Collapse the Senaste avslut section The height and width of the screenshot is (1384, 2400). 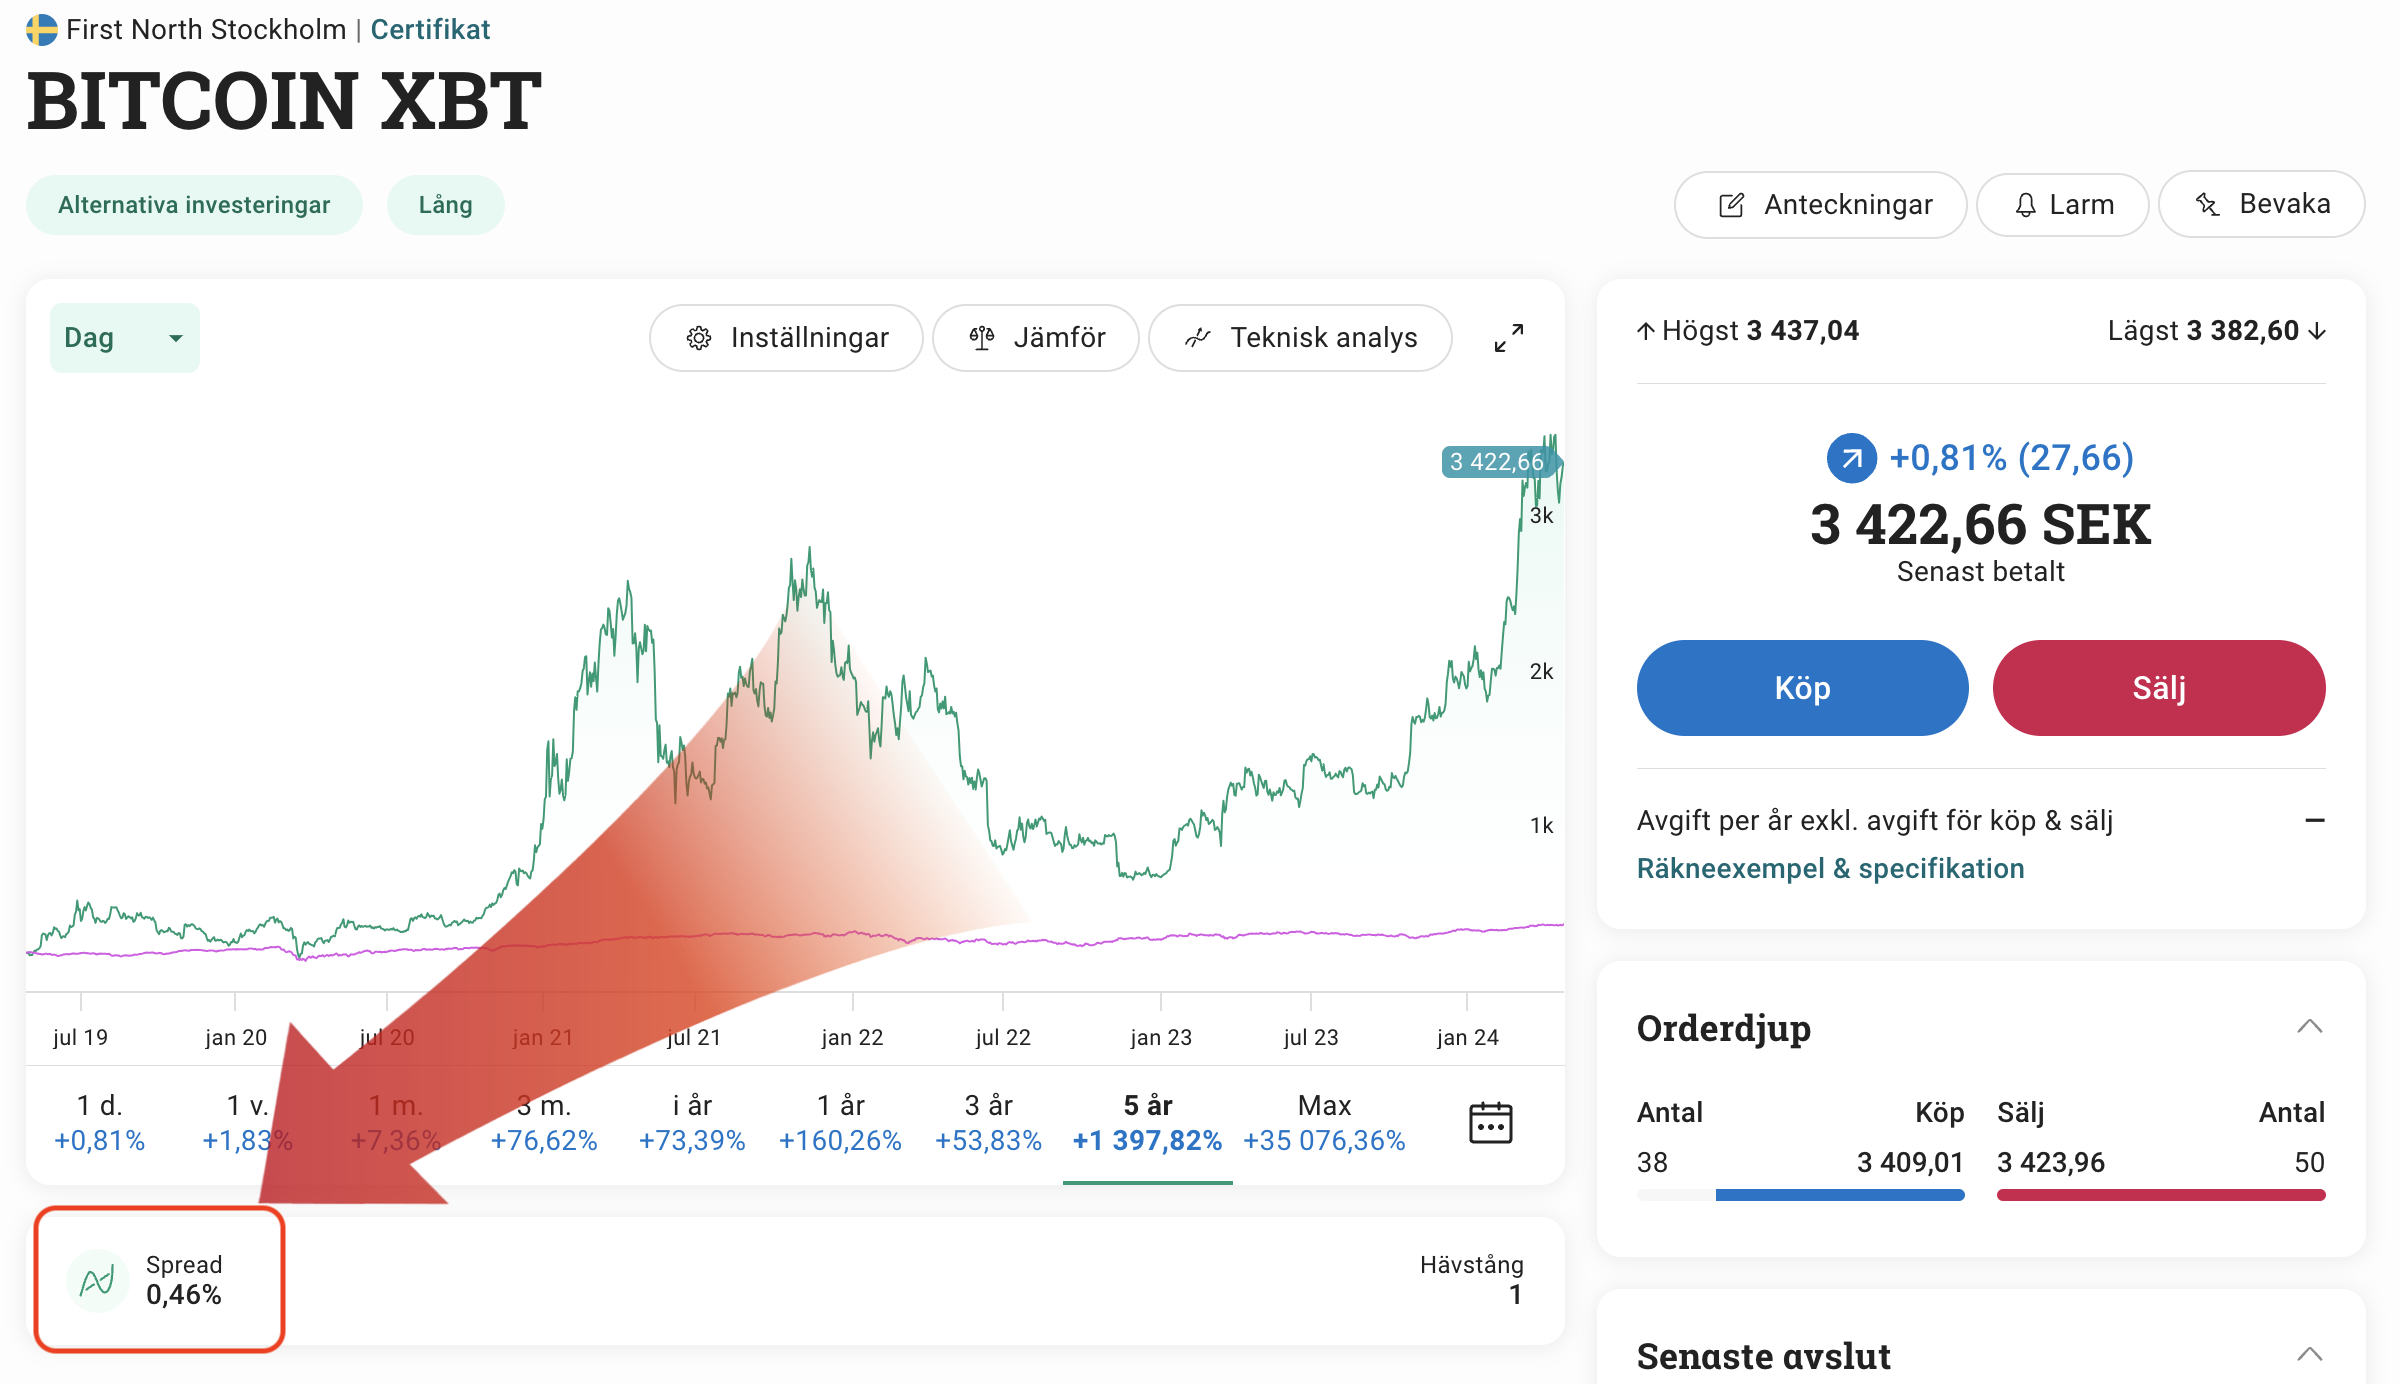pos(2309,1355)
